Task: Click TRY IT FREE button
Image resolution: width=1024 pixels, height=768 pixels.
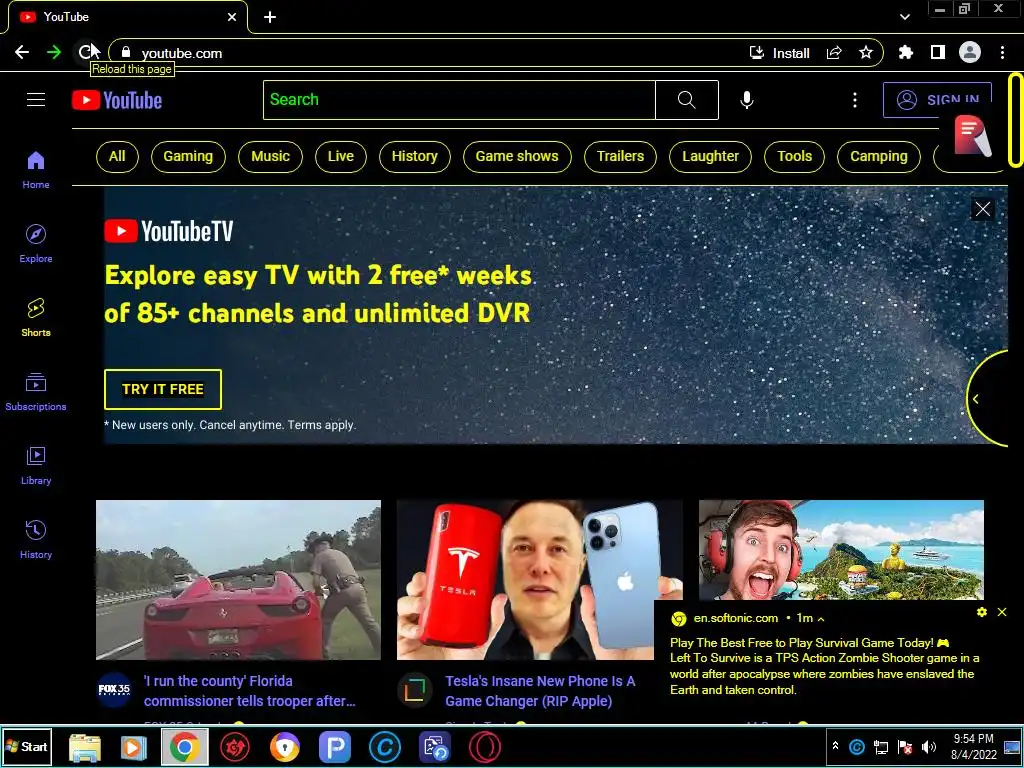Action: 163,389
